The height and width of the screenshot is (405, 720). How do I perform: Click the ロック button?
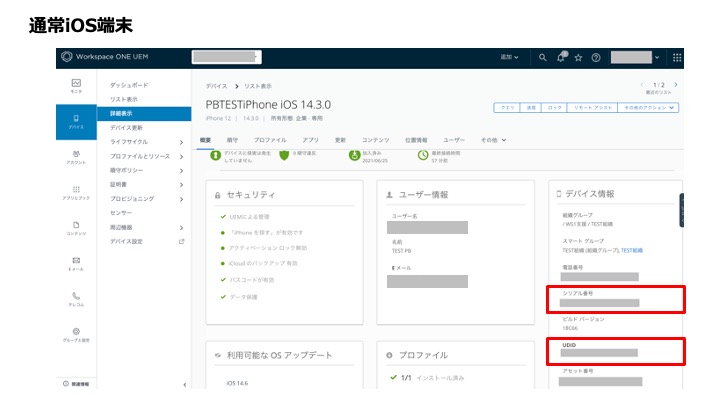click(x=555, y=107)
